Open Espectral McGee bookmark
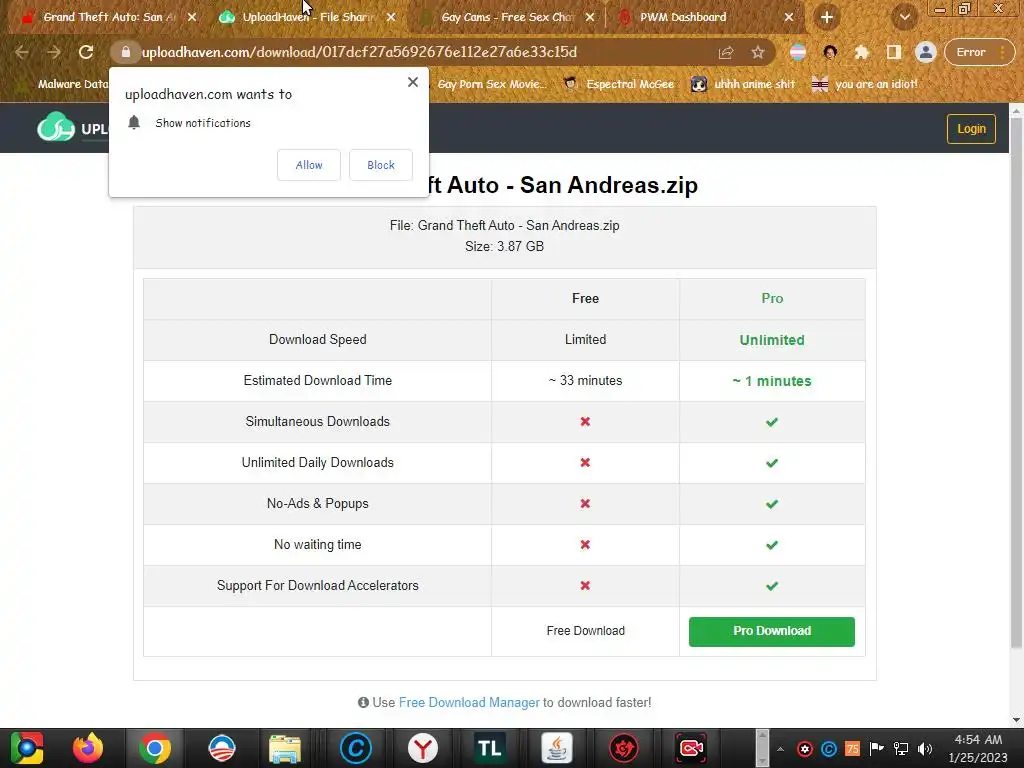1024x768 pixels. pos(619,84)
